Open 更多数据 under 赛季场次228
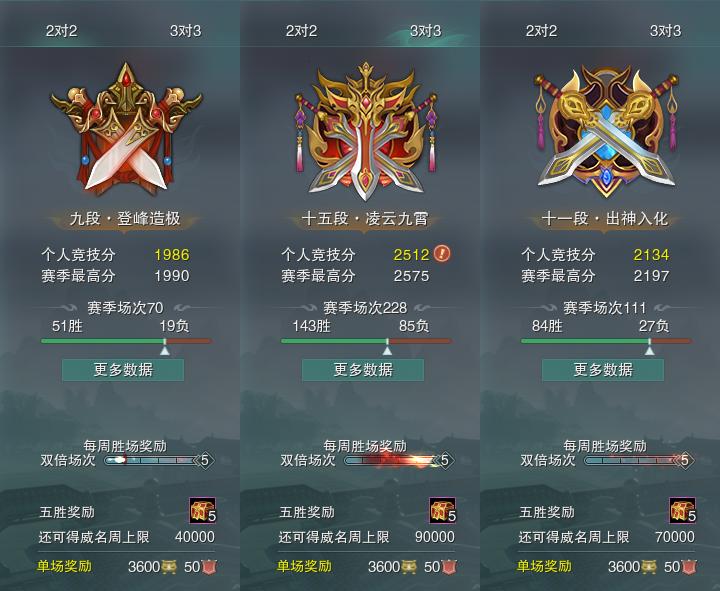720x591 pixels. tap(363, 370)
